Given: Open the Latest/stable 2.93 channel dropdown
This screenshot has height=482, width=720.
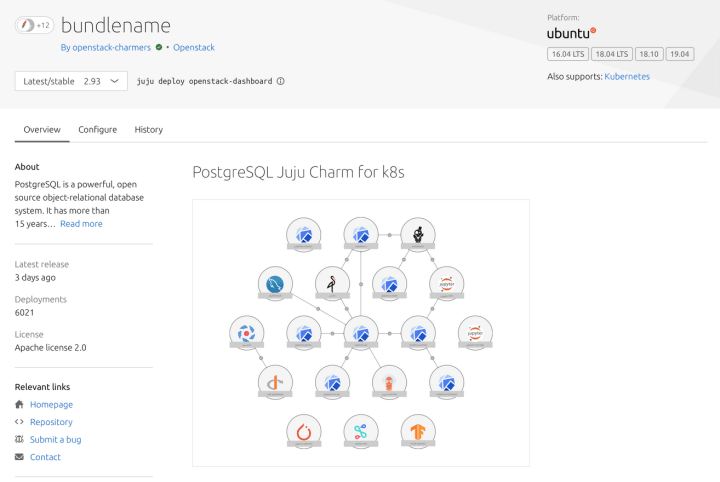Looking at the screenshot, I should tap(71, 81).
